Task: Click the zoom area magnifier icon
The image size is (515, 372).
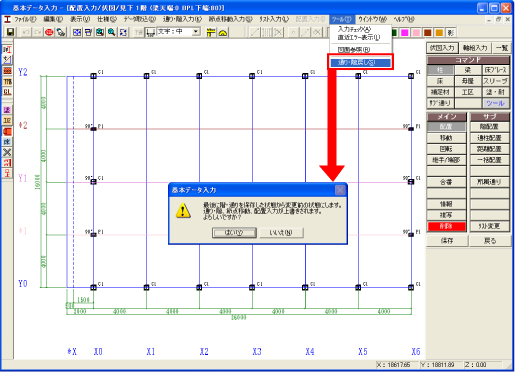Action: click(x=100, y=32)
